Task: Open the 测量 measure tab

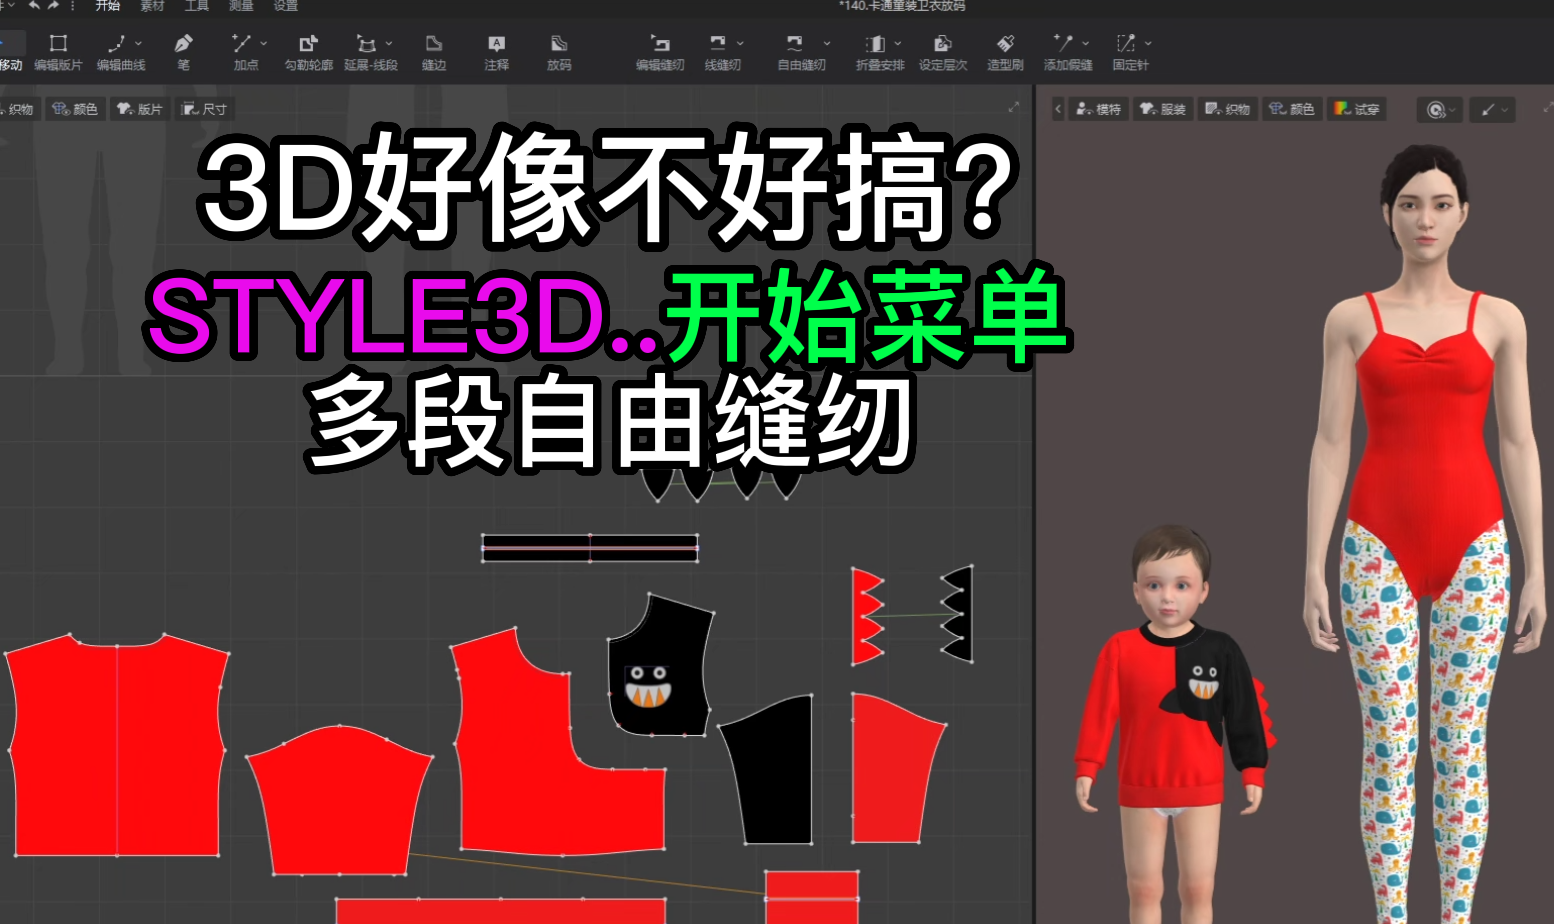Action: [241, 6]
